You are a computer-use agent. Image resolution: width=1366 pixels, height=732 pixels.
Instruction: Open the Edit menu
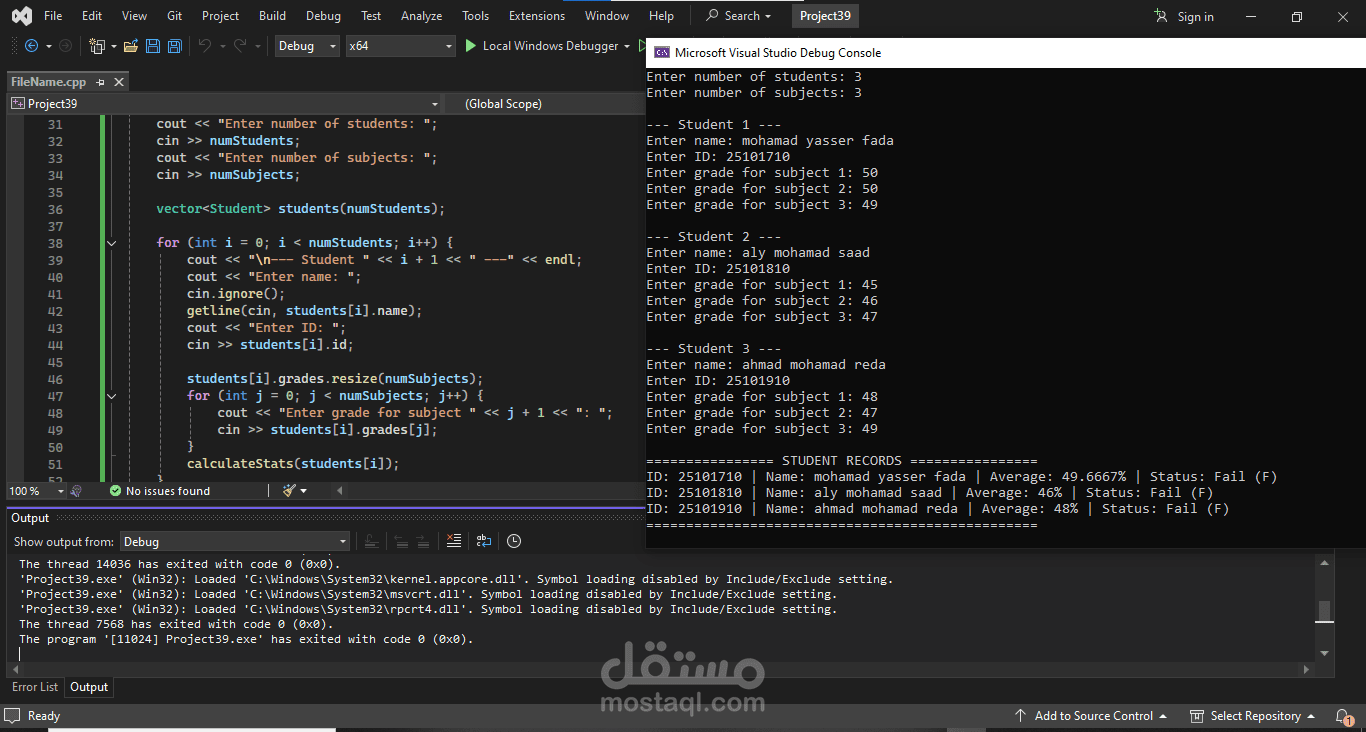click(92, 16)
